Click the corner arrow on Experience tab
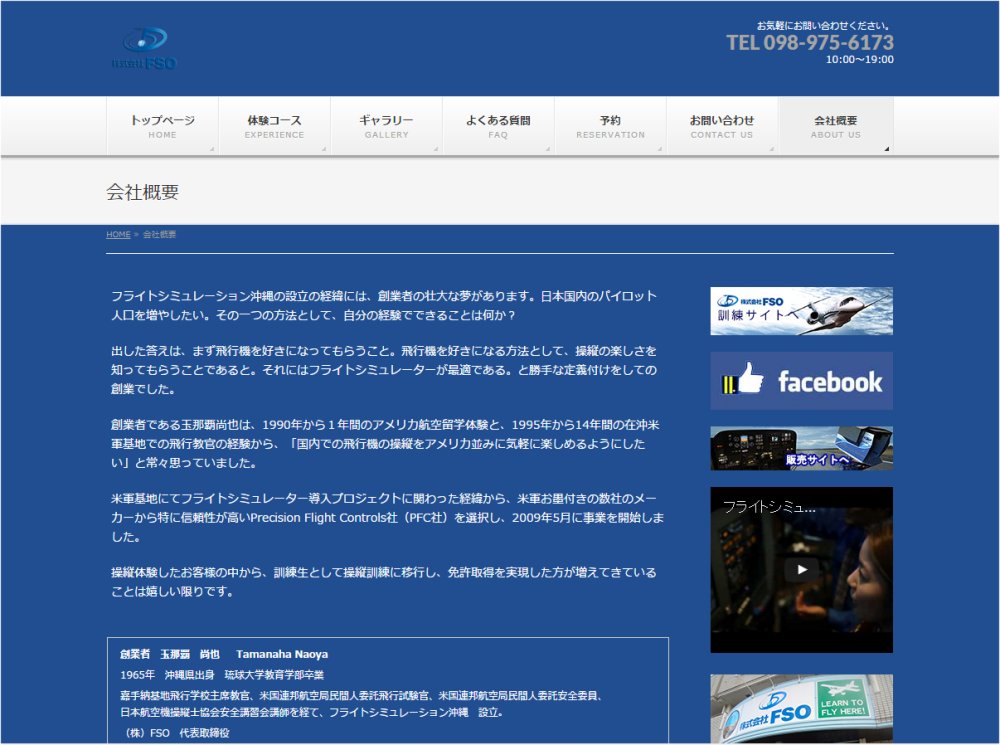 coord(324,149)
